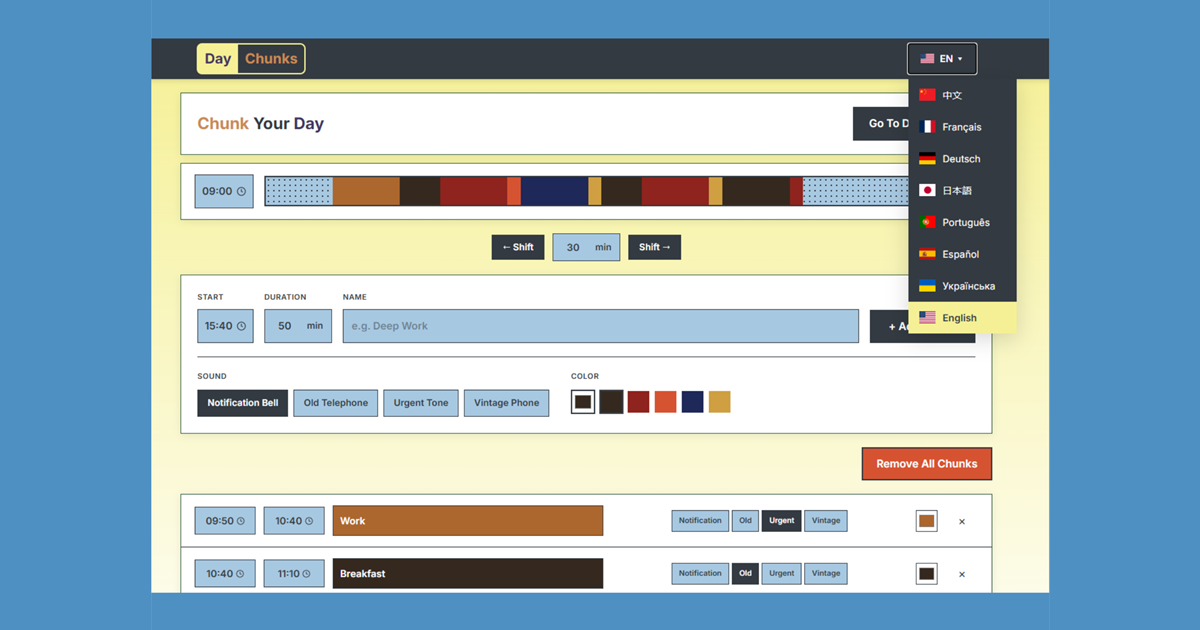Set Breakfast chunk sound to Vintage
Image resolution: width=1200 pixels, height=630 pixels.
click(826, 574)
